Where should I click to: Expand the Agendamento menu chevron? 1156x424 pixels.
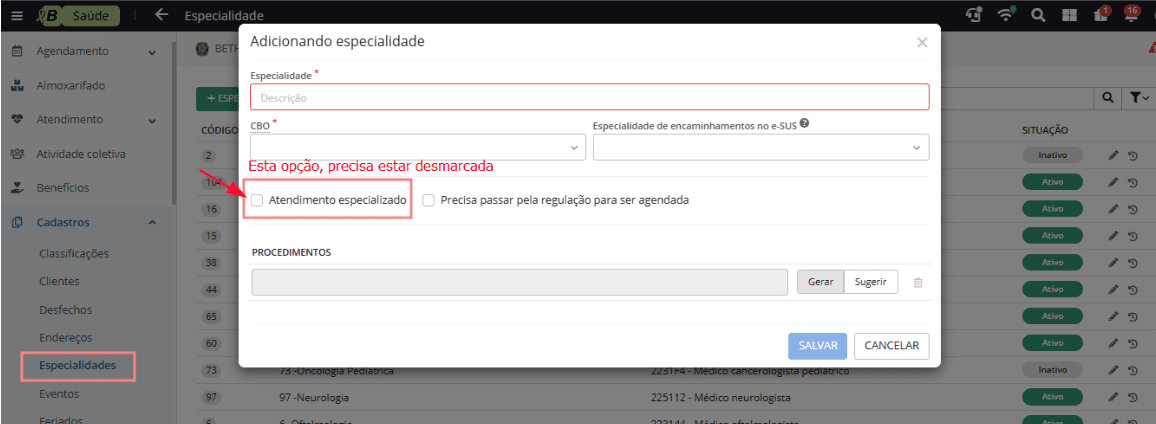tap(152, 52)
